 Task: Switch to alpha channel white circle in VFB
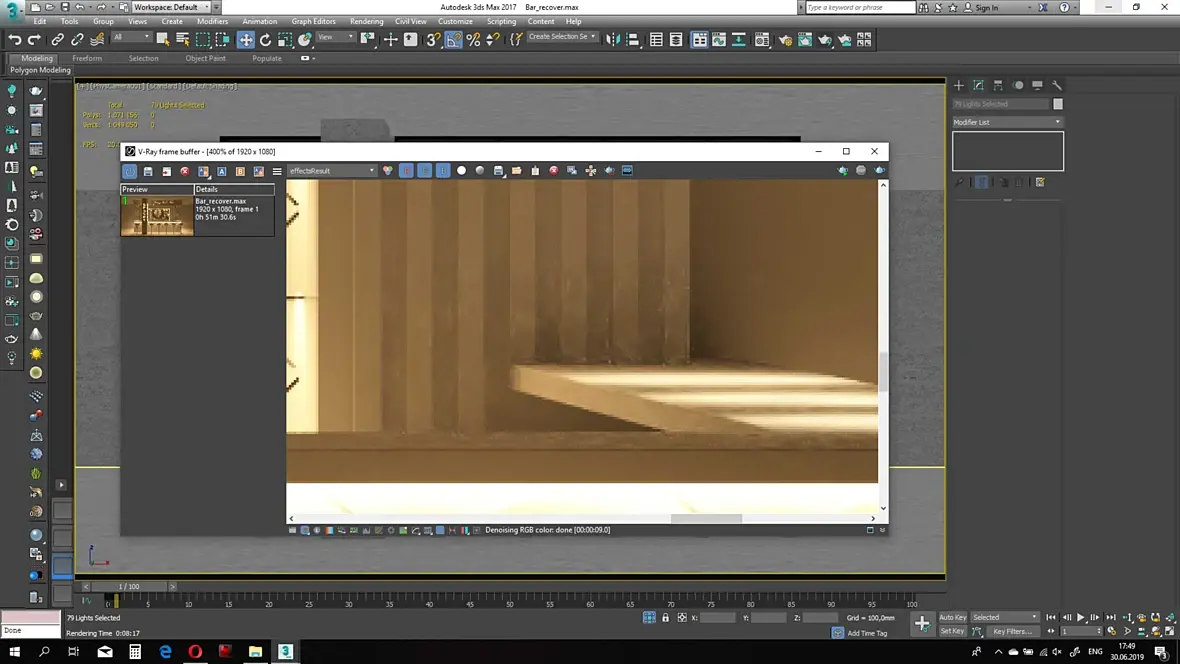[x=461, y=171]
